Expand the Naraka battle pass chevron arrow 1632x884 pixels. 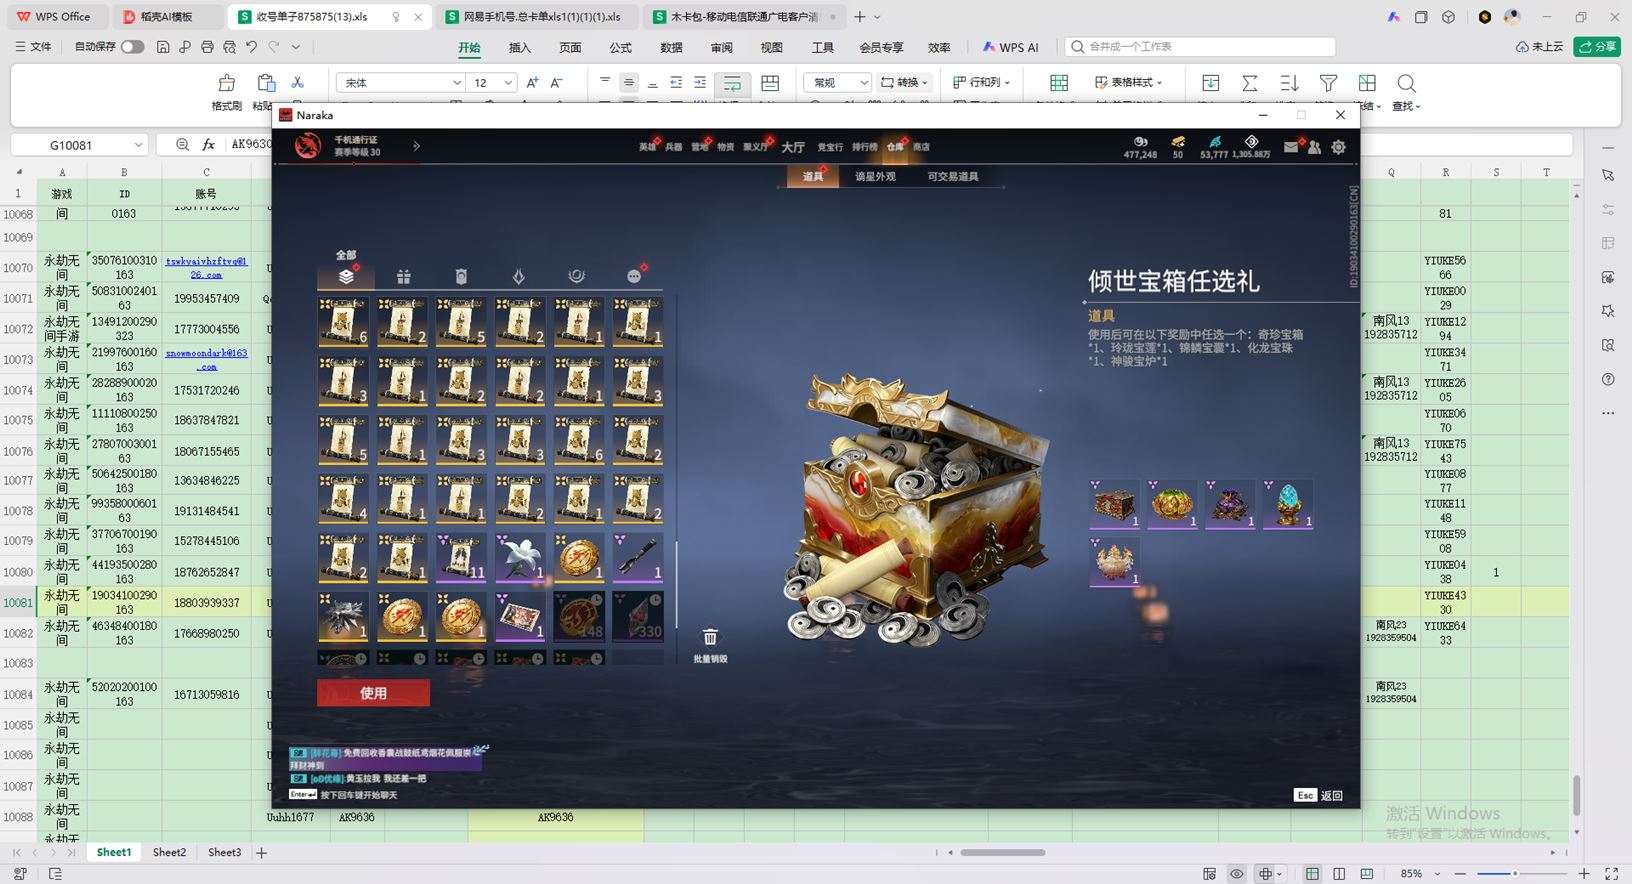click(x=416, y=146)
